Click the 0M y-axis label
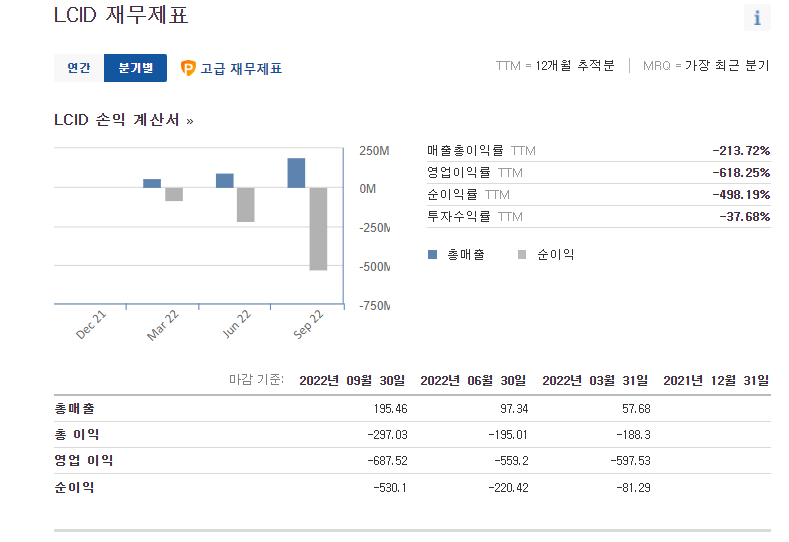Viewport: 789px width, 542px height. (367, 189)
